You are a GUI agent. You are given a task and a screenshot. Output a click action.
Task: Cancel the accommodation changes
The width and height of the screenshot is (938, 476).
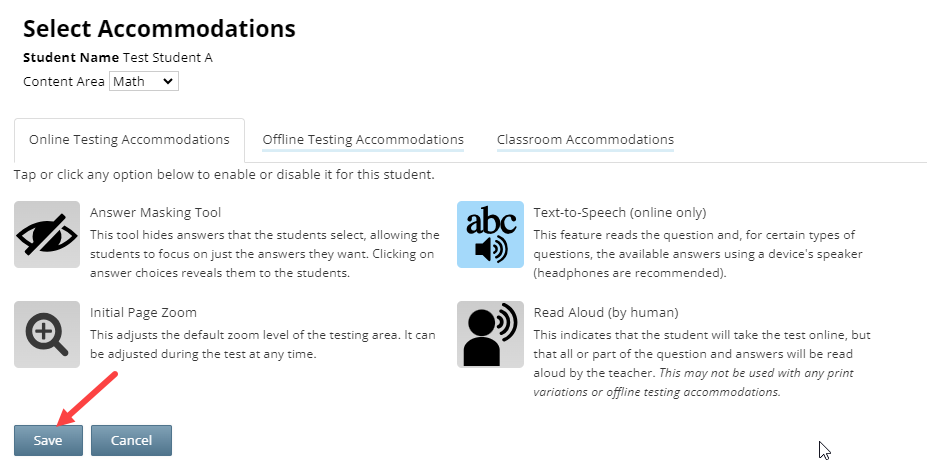pos(131,441)
